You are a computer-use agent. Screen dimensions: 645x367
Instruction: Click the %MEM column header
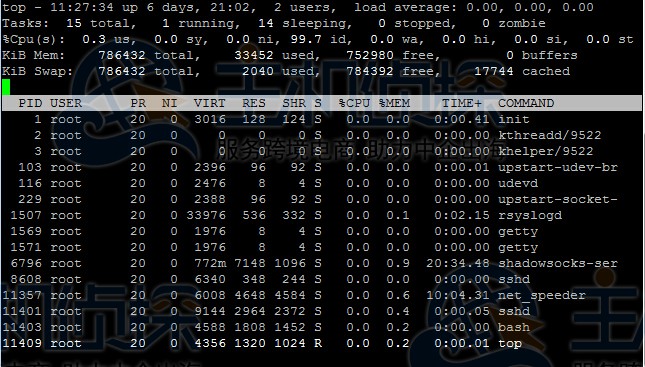click(x=394, y=103)
